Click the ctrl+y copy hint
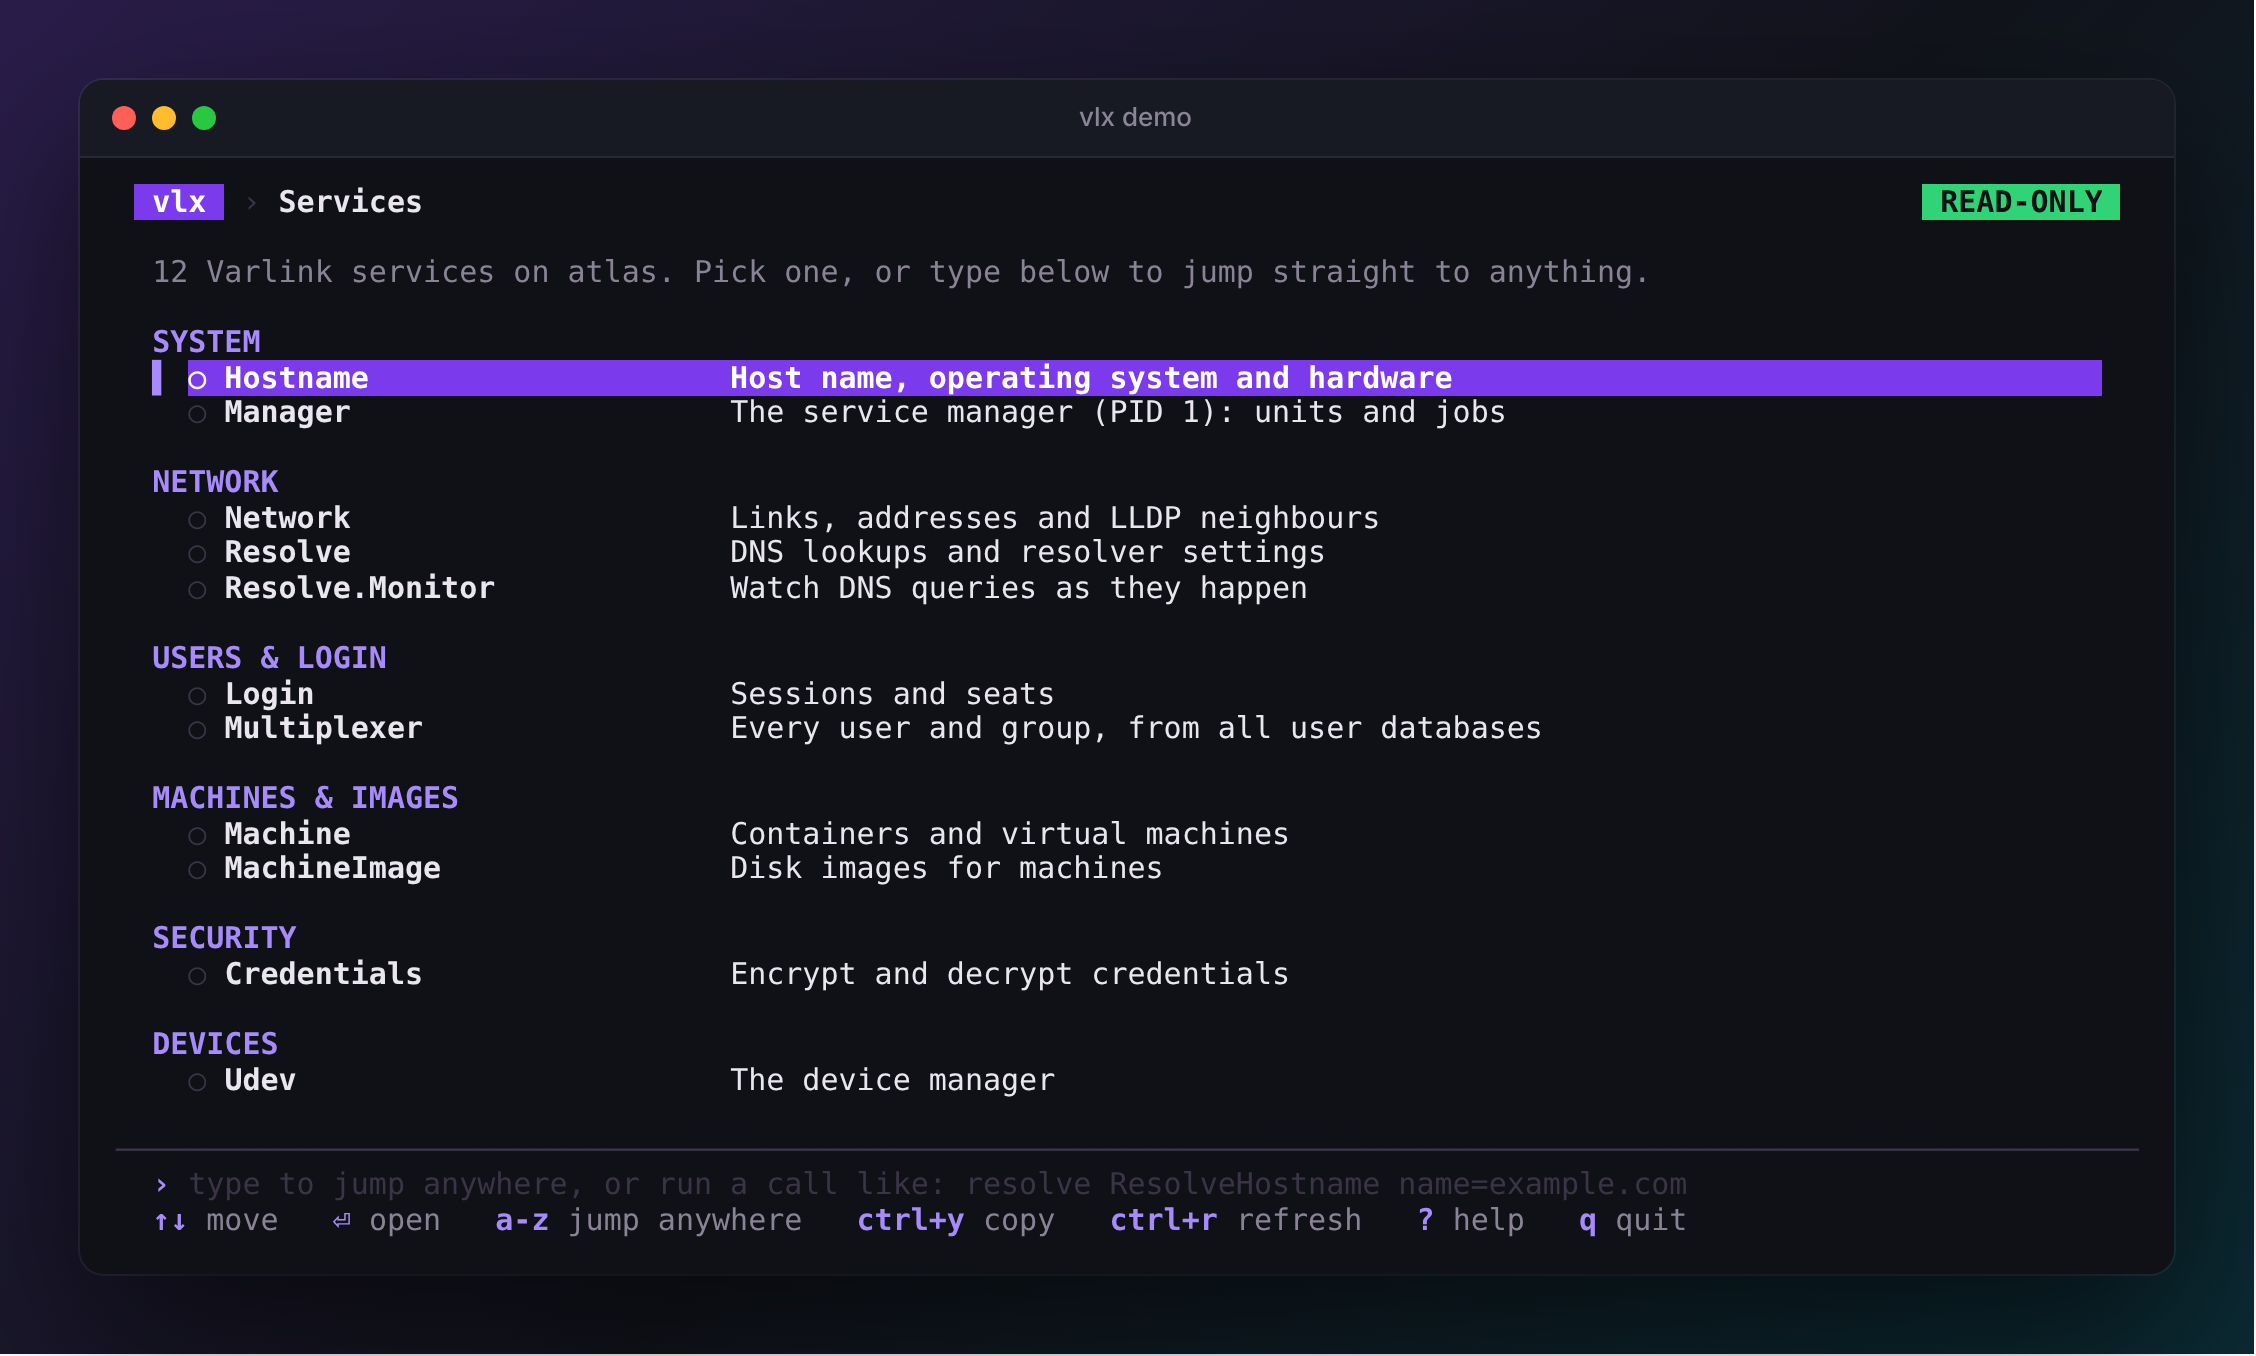Screen dimensions: 2256x1356 [x=955, y=1220]
